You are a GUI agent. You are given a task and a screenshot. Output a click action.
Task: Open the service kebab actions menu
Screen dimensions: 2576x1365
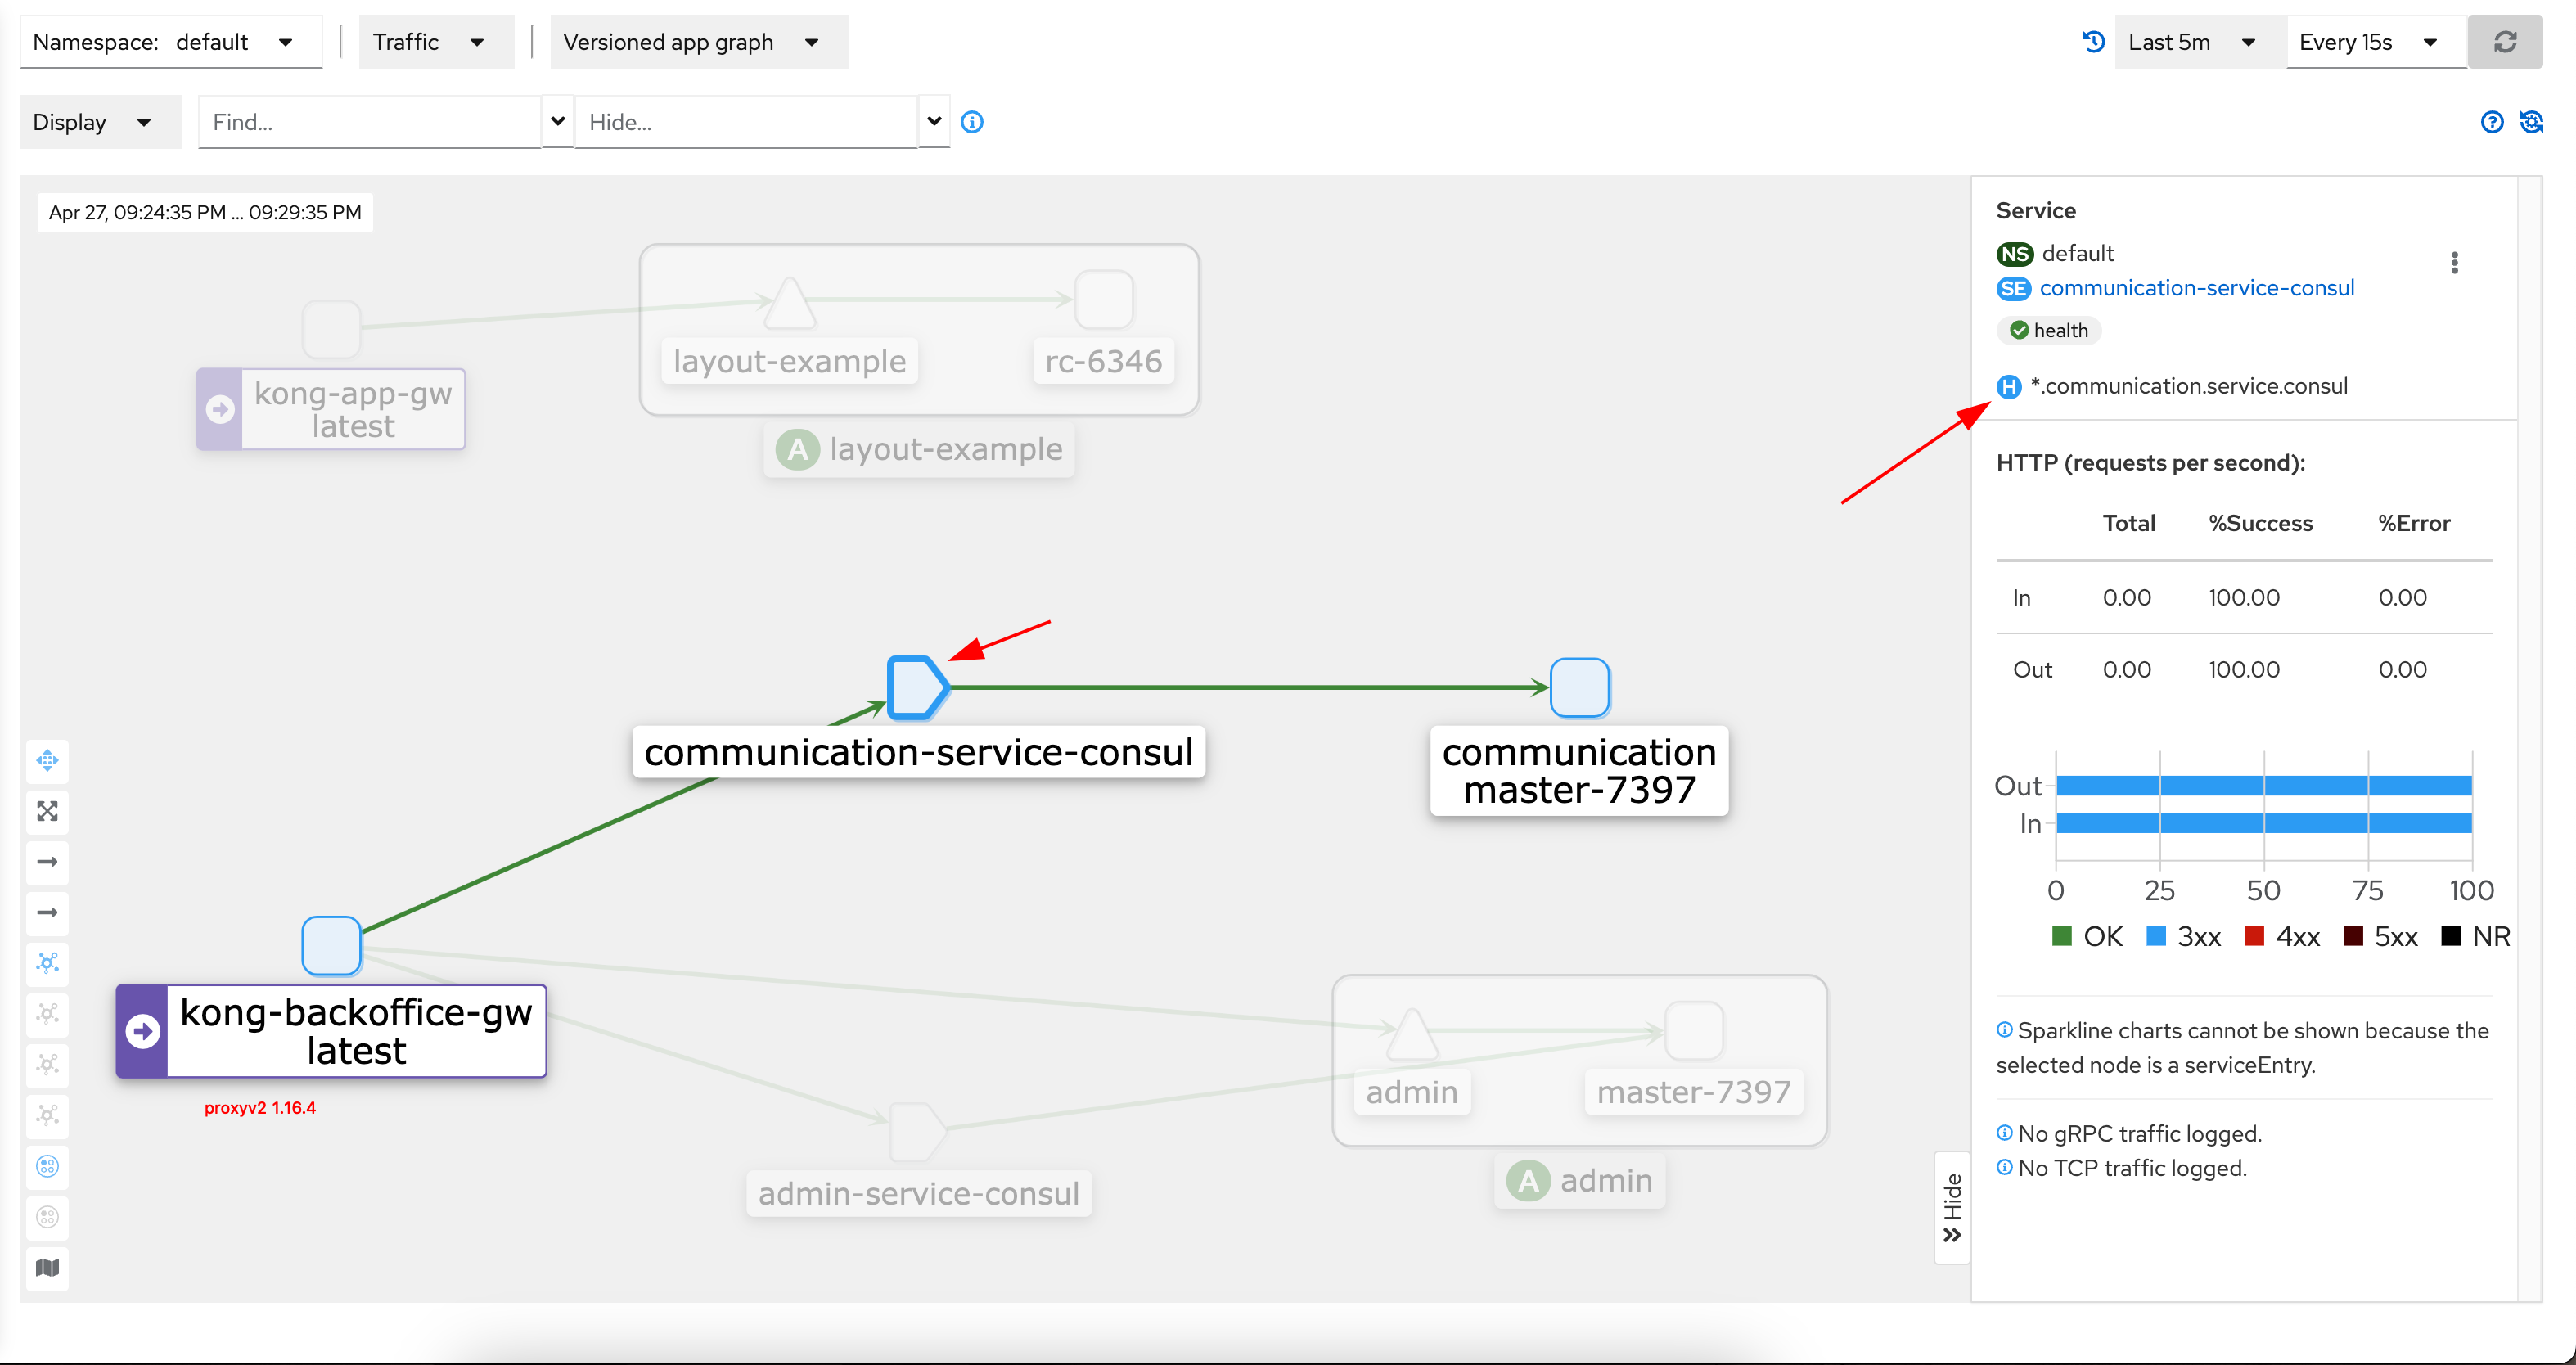tap(2455, 262)
